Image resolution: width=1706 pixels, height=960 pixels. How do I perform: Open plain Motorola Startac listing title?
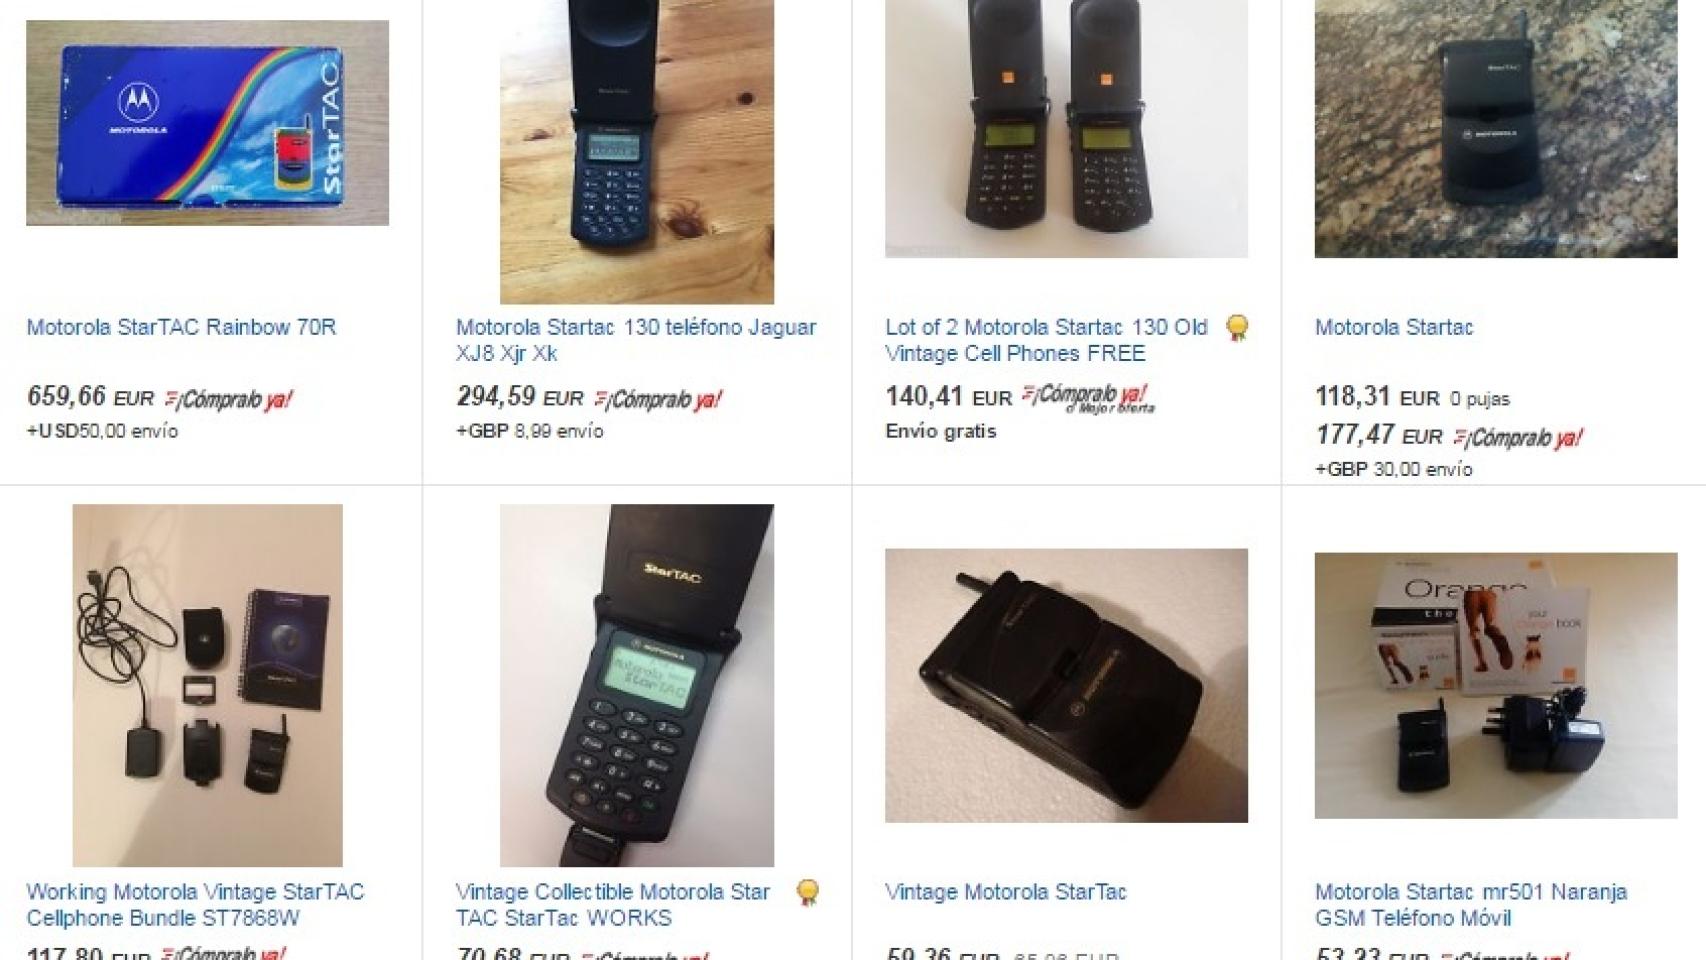pos(1394,327)
